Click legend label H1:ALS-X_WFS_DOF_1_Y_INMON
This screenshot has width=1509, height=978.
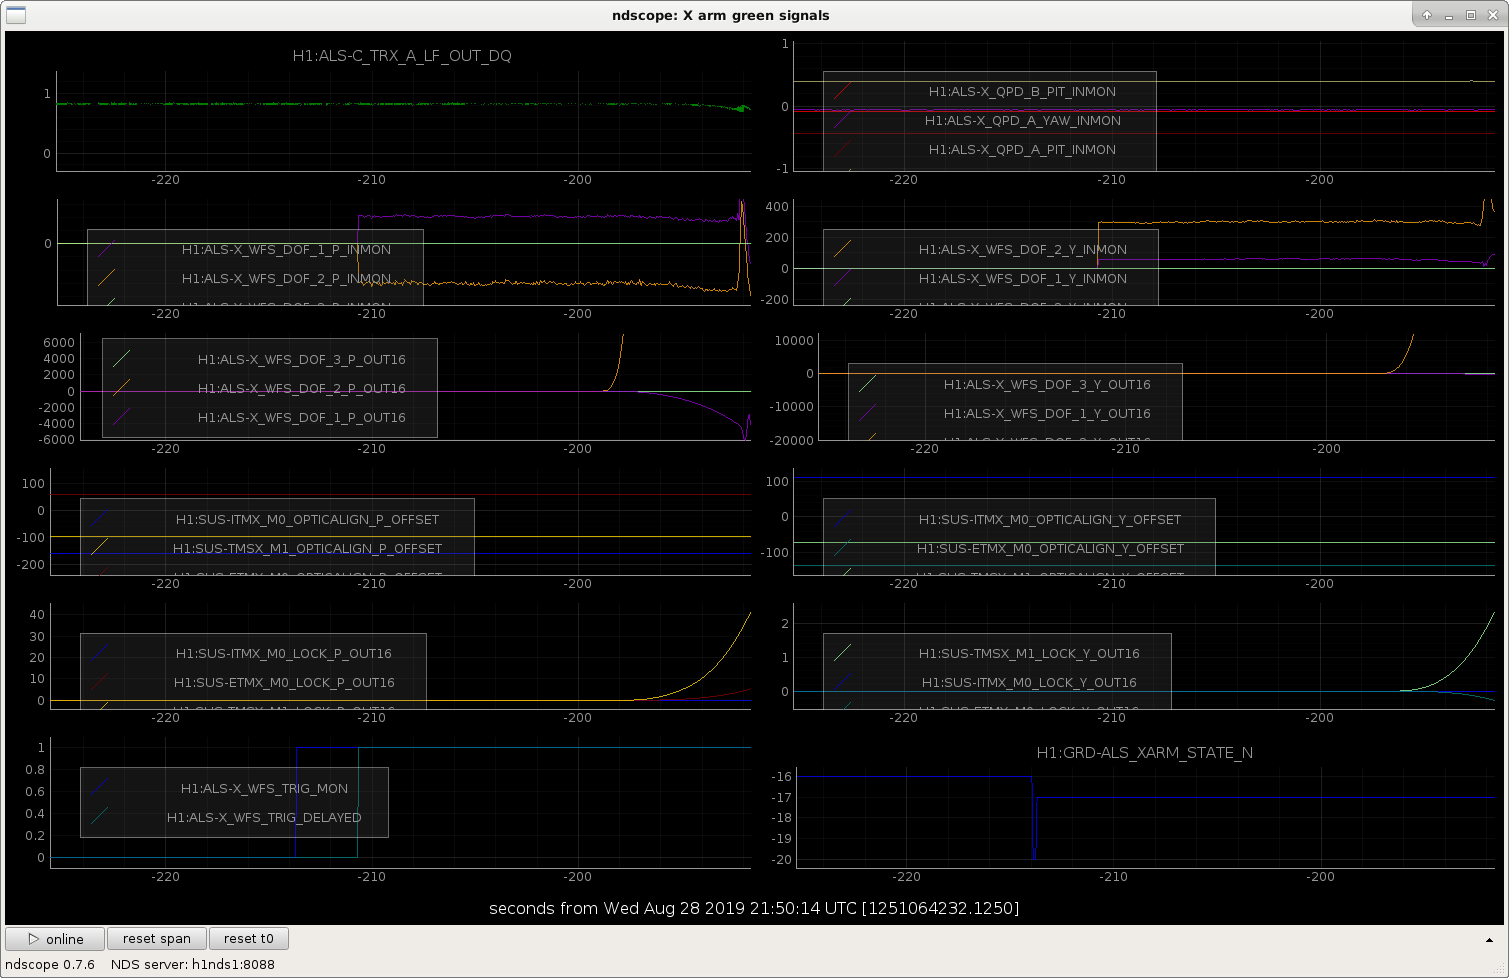pos(1023,278)
